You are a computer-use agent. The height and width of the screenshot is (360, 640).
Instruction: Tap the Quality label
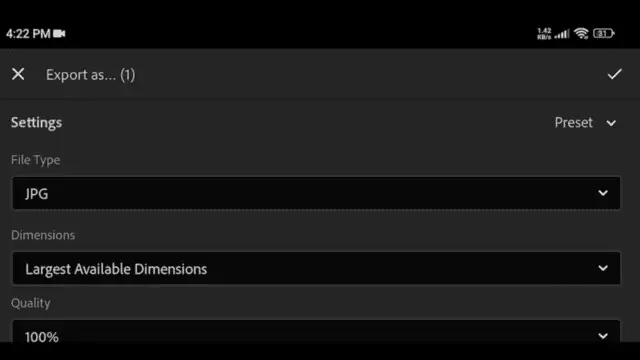point(31,303)
